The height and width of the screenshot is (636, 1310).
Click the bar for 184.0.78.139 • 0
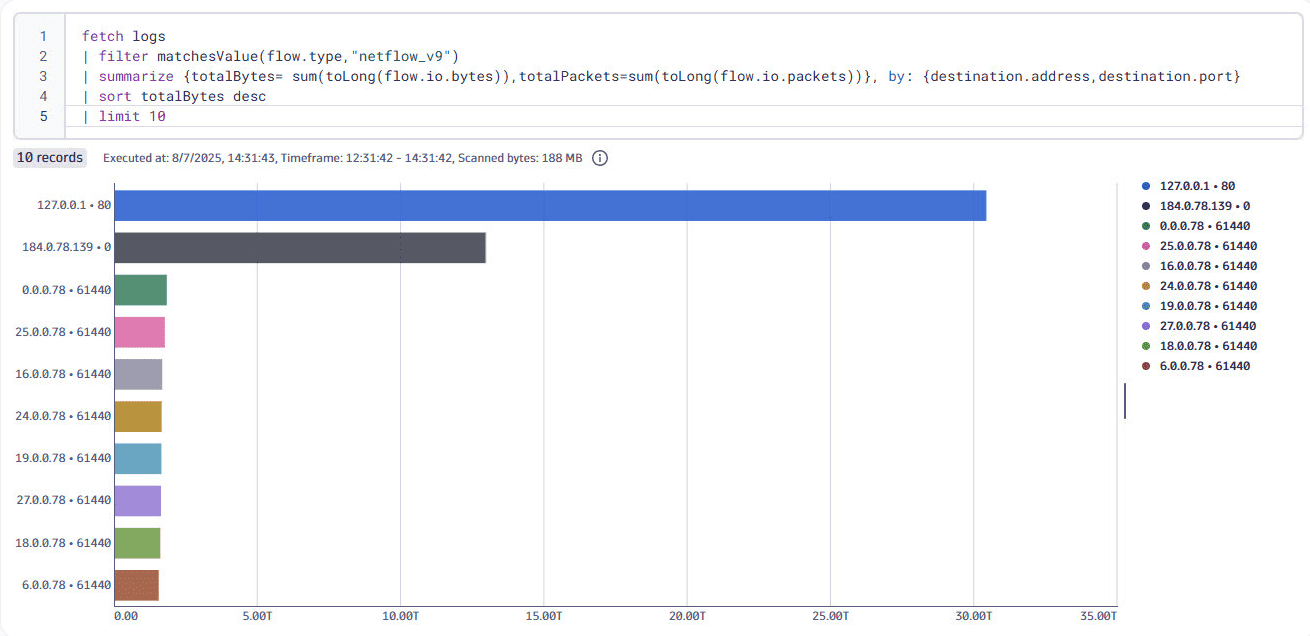tap(300, 246)
